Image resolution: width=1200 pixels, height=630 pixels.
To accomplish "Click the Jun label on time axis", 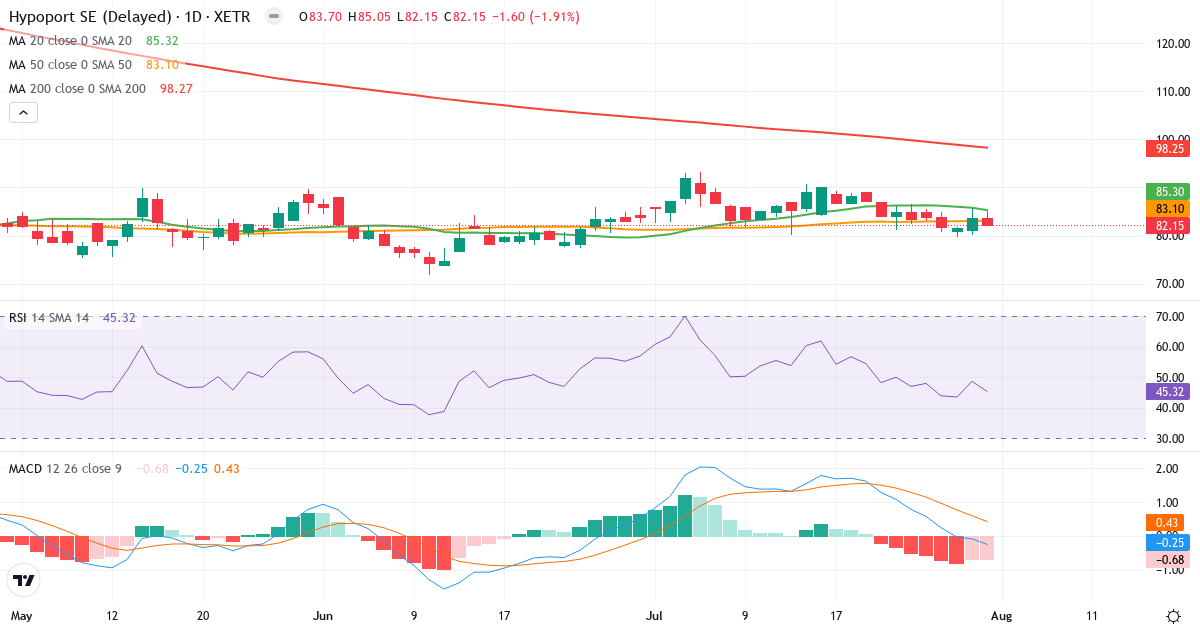I will (x=321, y=616).
